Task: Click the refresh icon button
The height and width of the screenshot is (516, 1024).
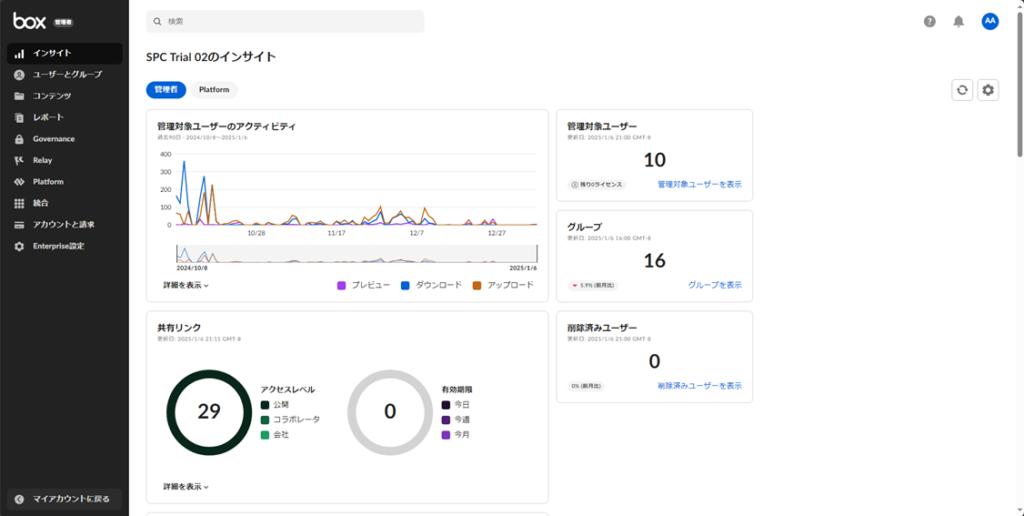Action: coord(962,90)
